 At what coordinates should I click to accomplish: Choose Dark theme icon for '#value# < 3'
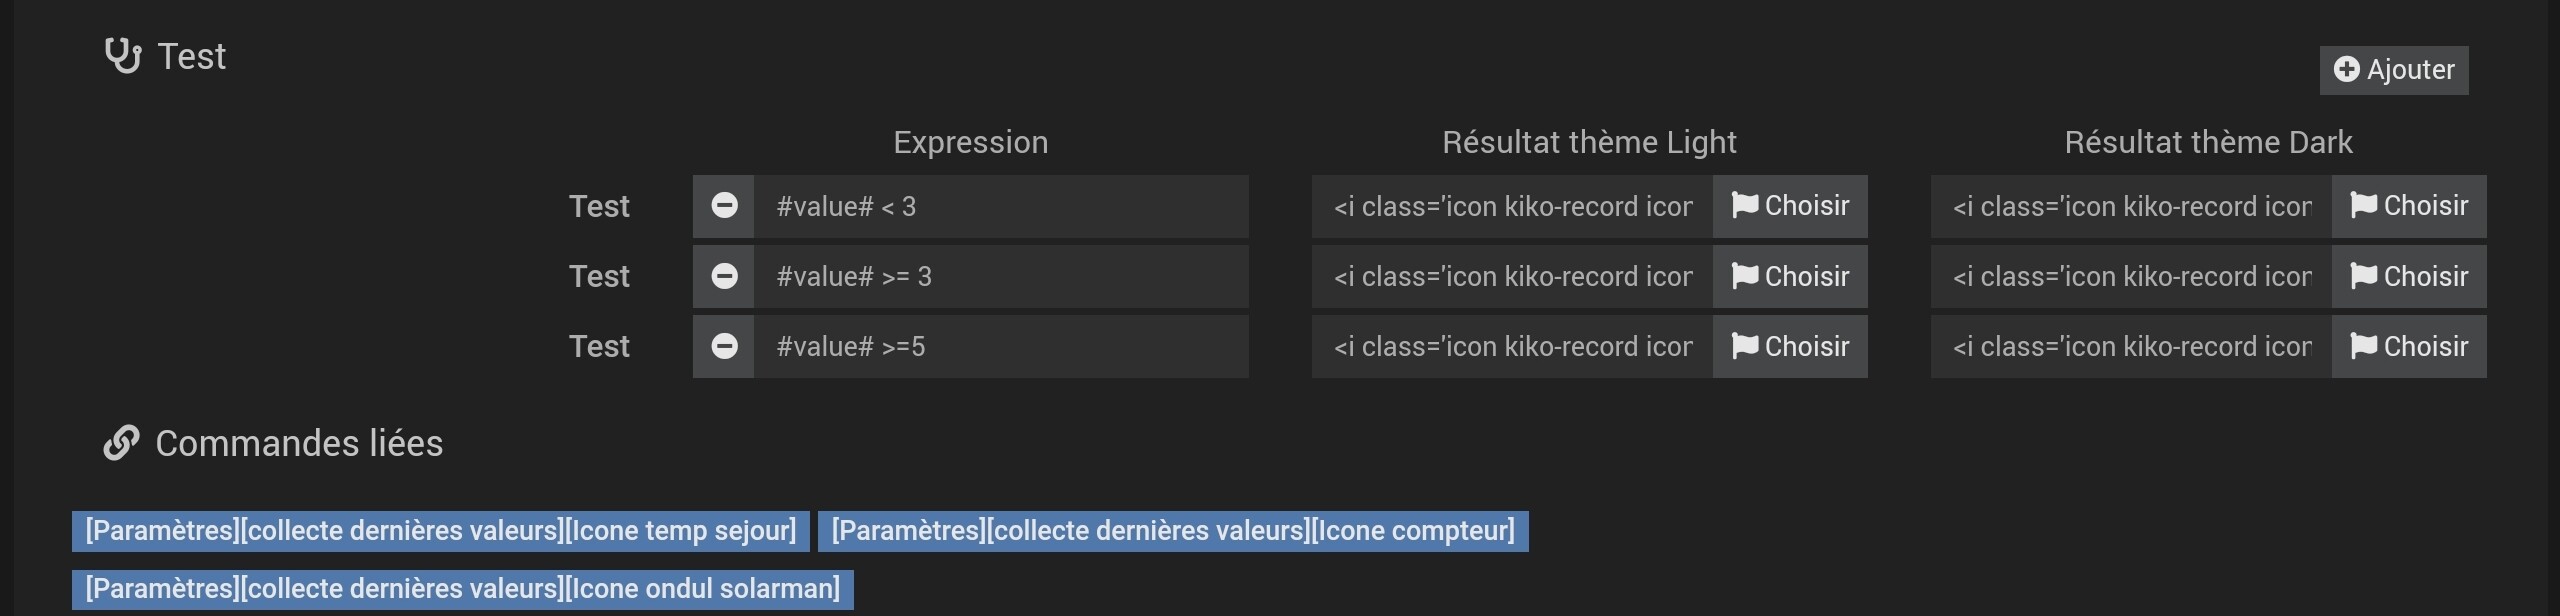click(x=2409, y=206)
